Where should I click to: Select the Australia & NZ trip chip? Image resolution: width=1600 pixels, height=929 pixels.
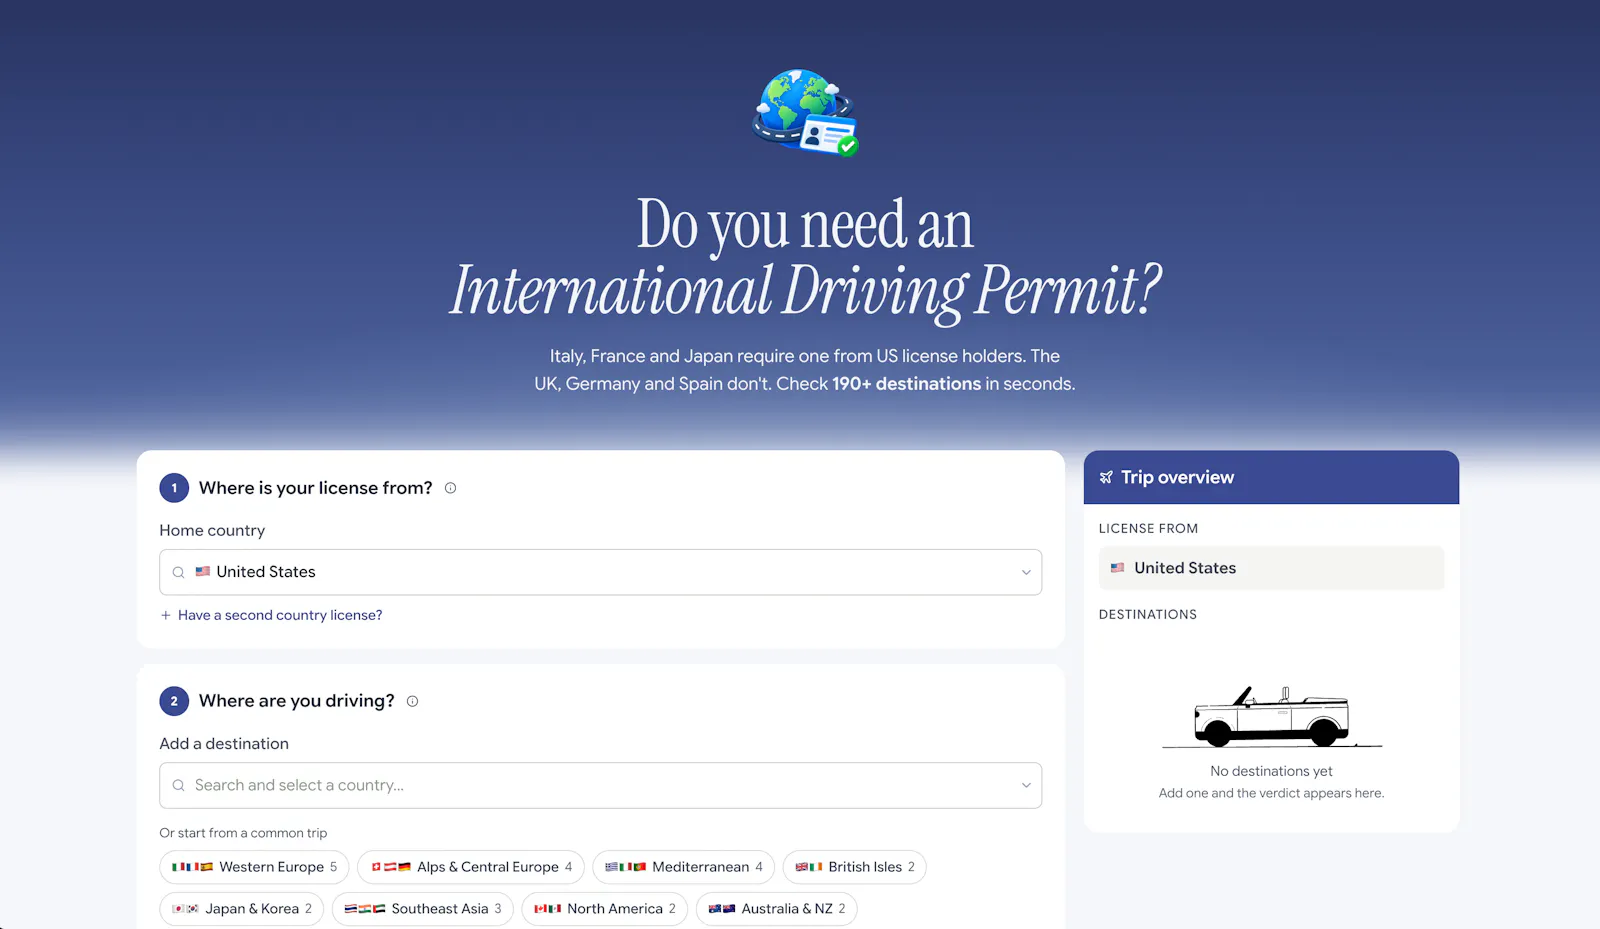coord(777,909)
